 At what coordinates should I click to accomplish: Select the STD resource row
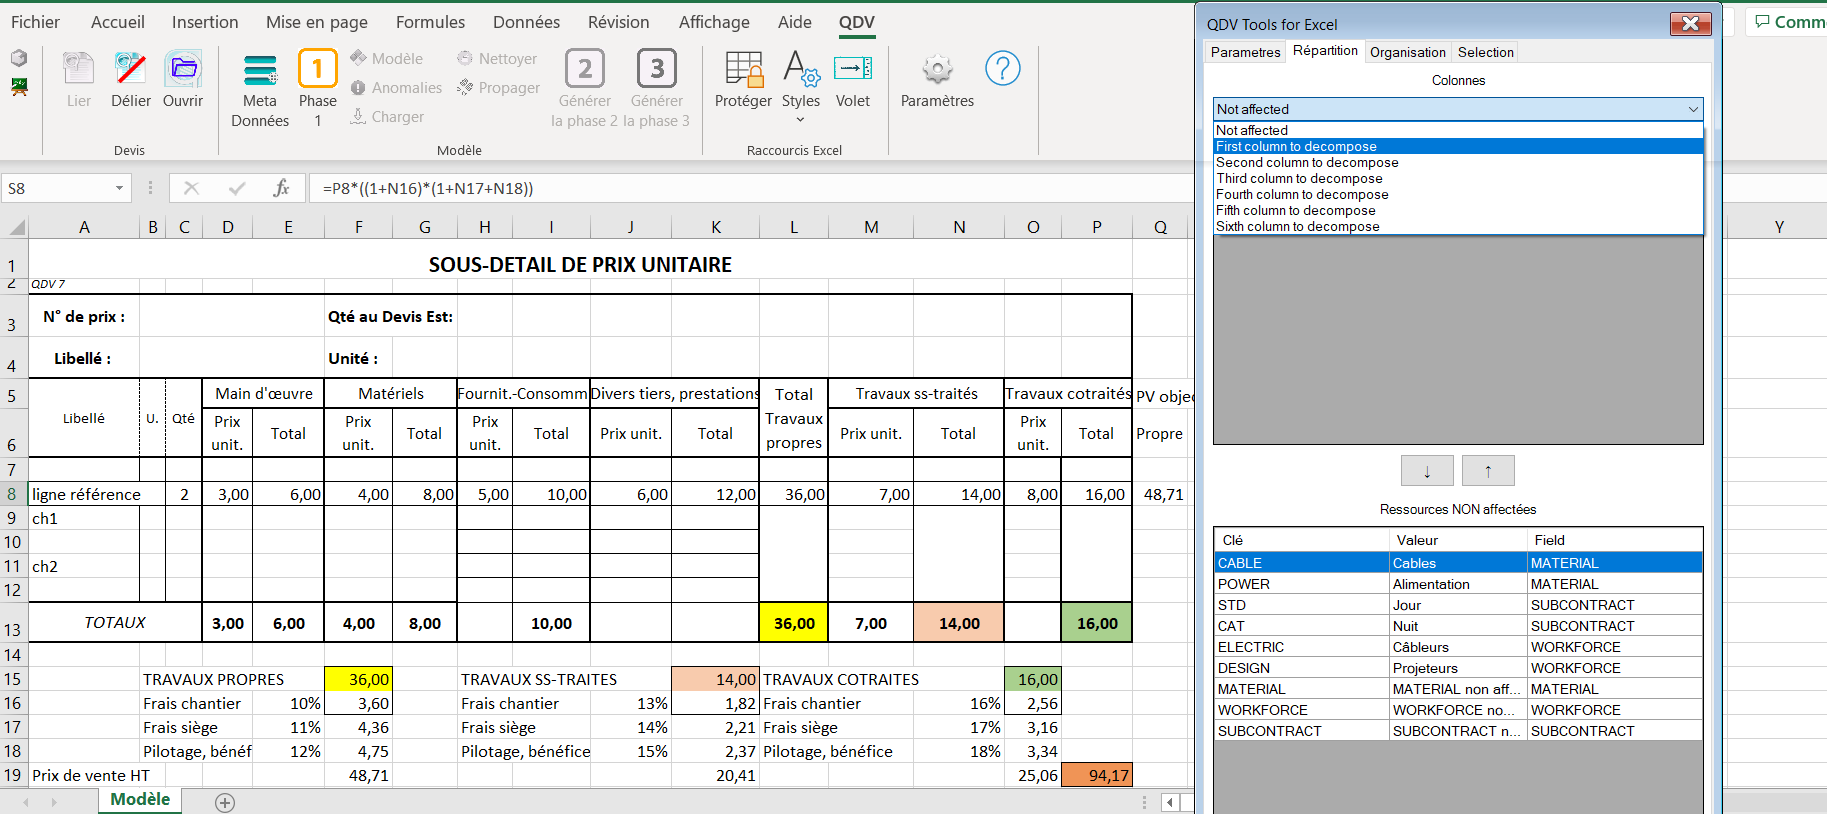1458,605
